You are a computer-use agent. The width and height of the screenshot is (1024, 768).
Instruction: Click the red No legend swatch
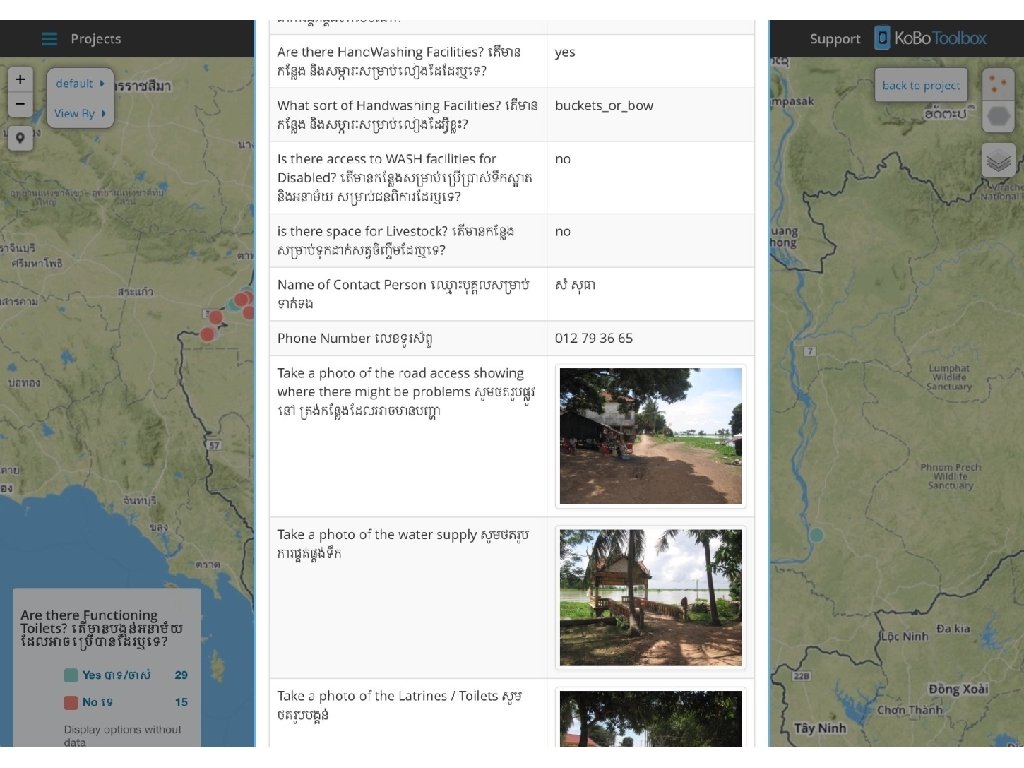[x=71, y=703]
